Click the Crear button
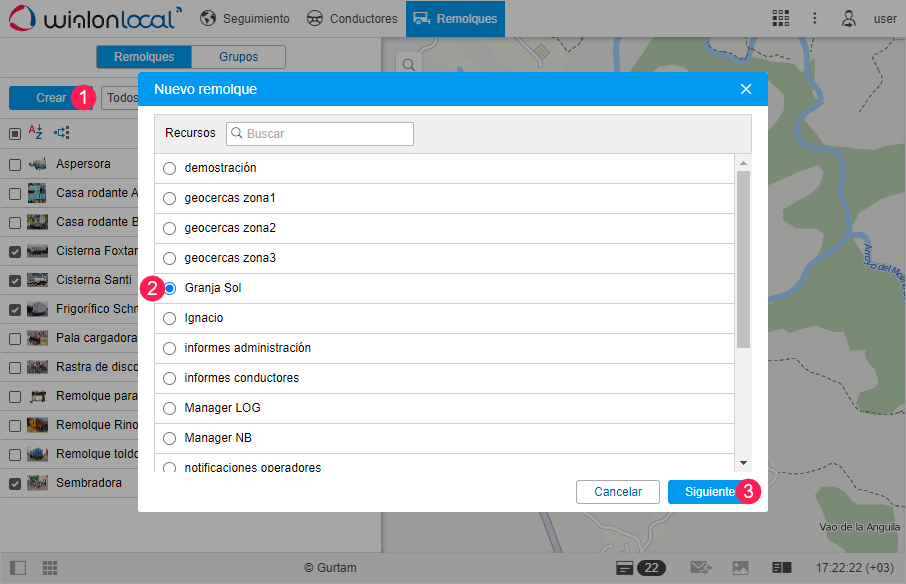The width and height of the screenshot is (906, 584). [x=51, y=98]
